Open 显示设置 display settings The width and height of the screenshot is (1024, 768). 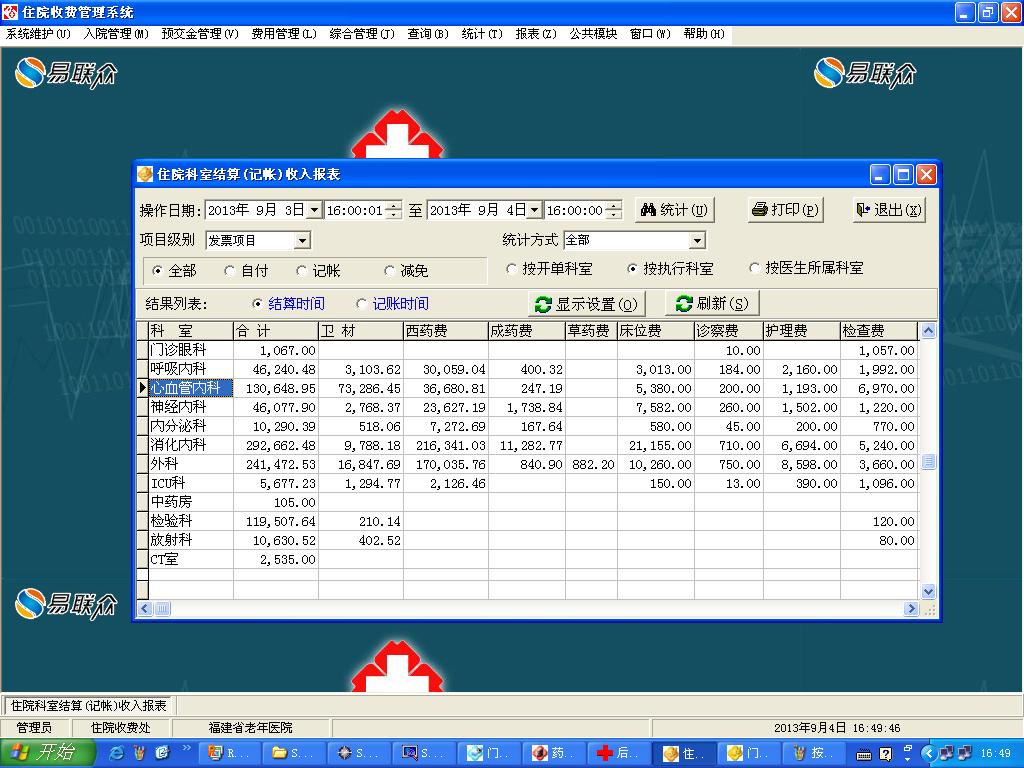[586, 304]
